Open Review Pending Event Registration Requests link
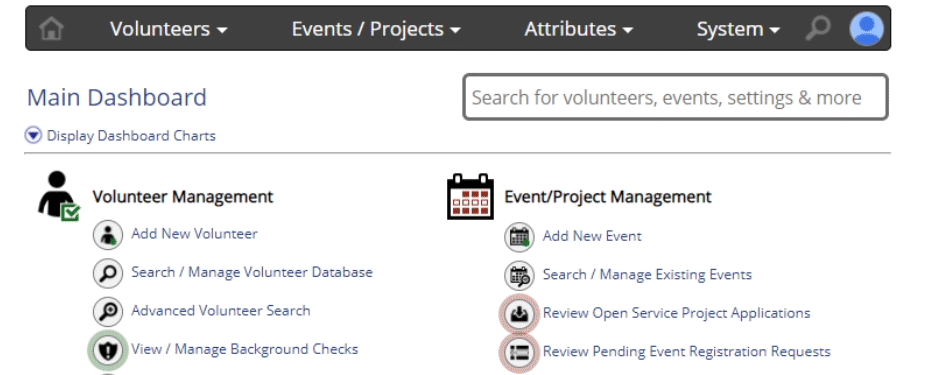 [x=686, y=351]
